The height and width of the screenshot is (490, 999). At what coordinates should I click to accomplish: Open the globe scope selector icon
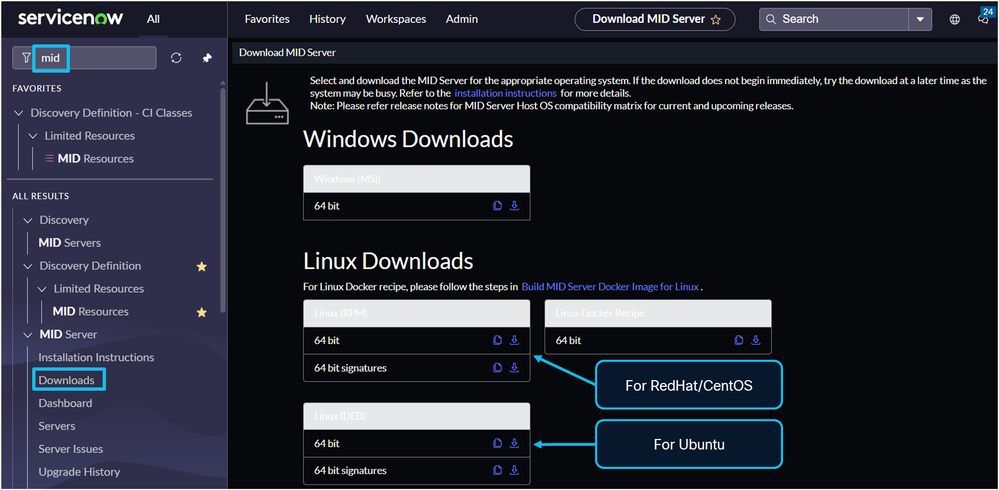954,20
